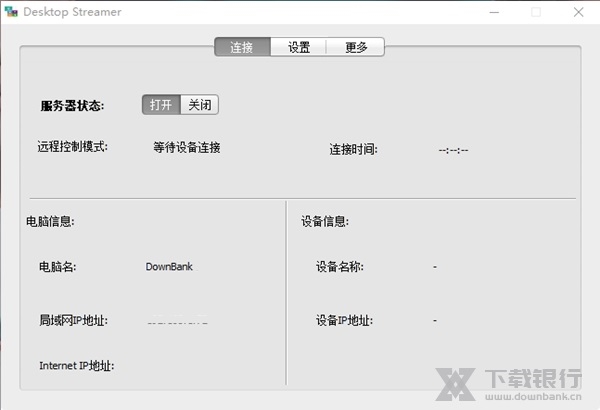Select the DownBank computer name
Screen dimensions: 600x410
tap(169, 266)
